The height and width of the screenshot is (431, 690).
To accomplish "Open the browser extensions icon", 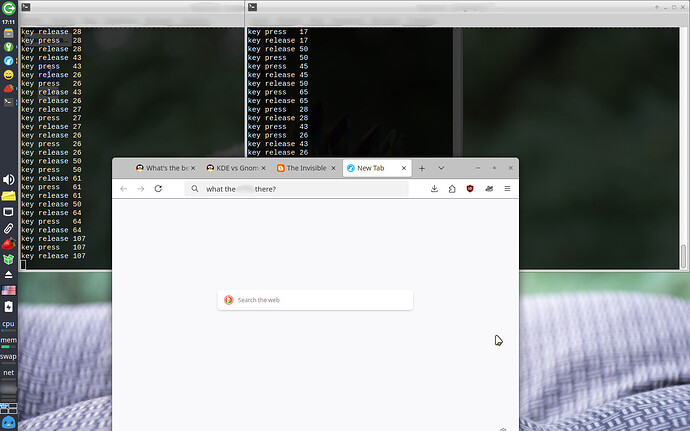I will [x=452, y=189].
